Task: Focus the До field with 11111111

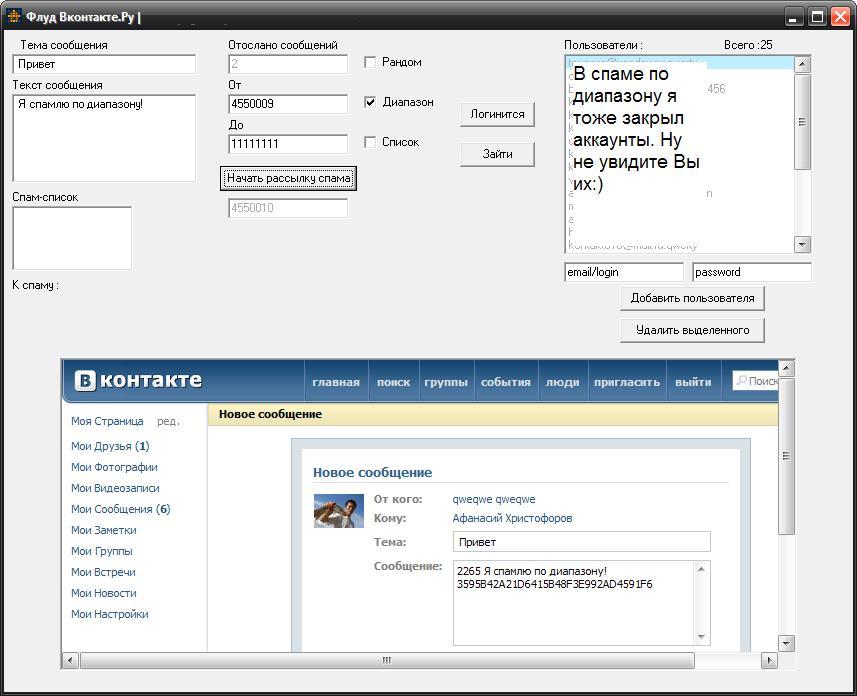Action: tap(288, 144)
